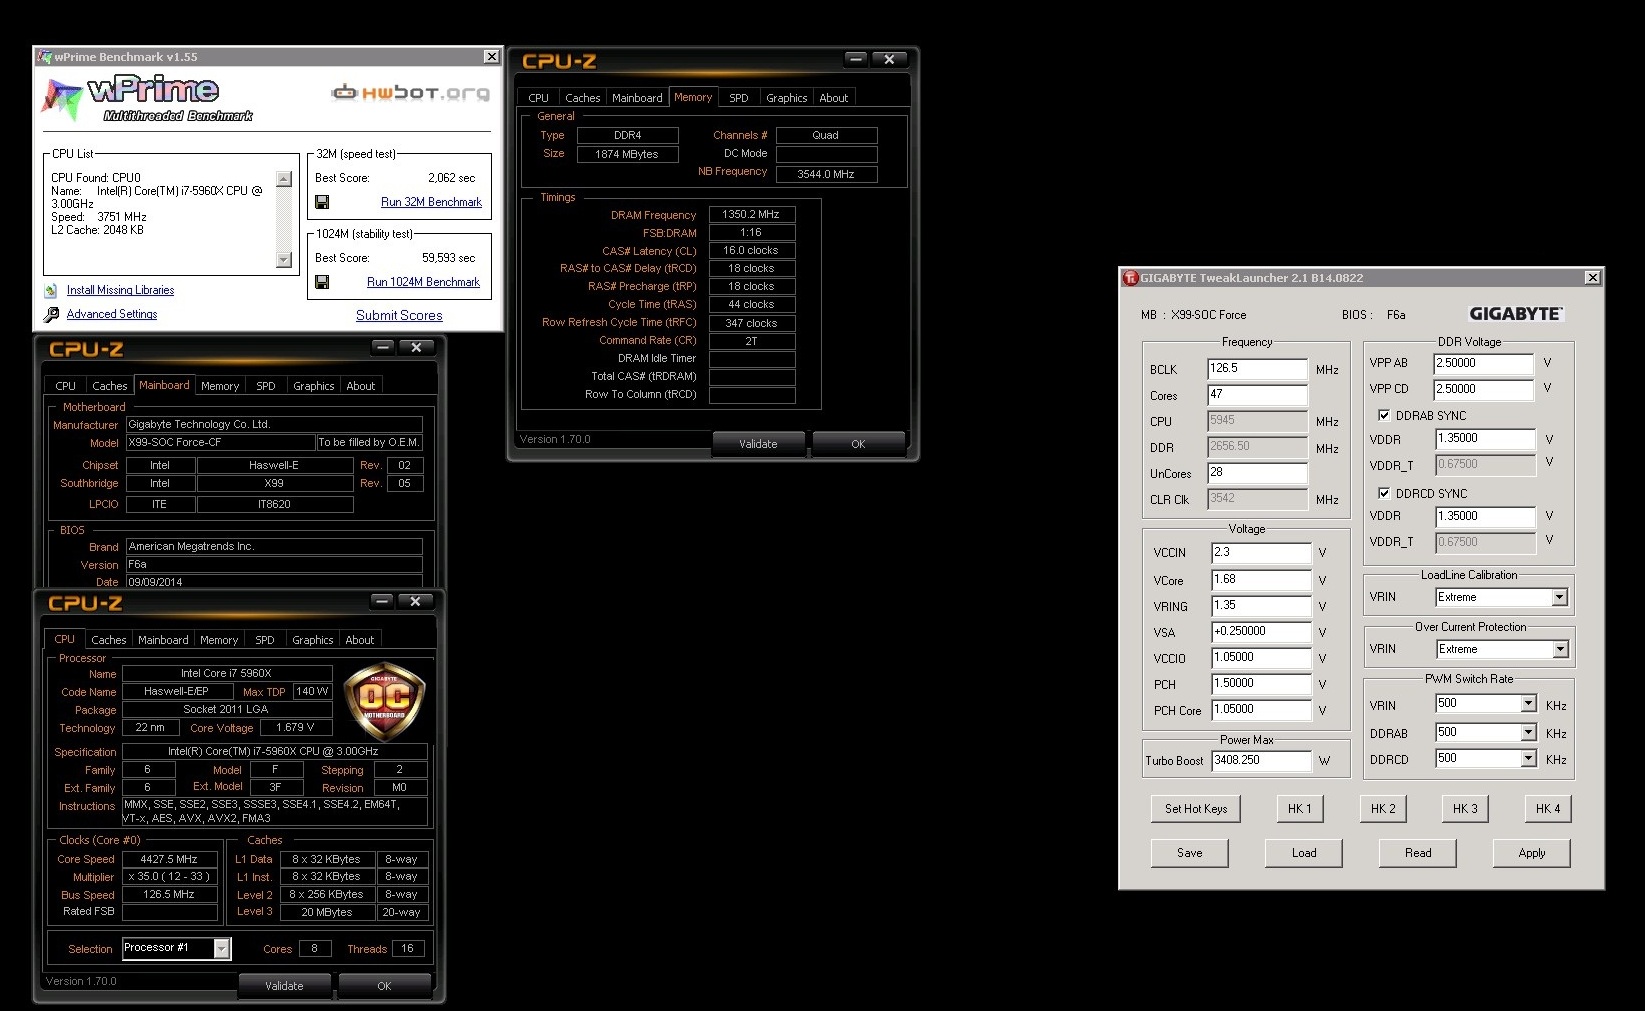Close the GIGABYTE TweakLauncher window
This screenshot has width=1645, height=1011.
tap(1593, 278)
